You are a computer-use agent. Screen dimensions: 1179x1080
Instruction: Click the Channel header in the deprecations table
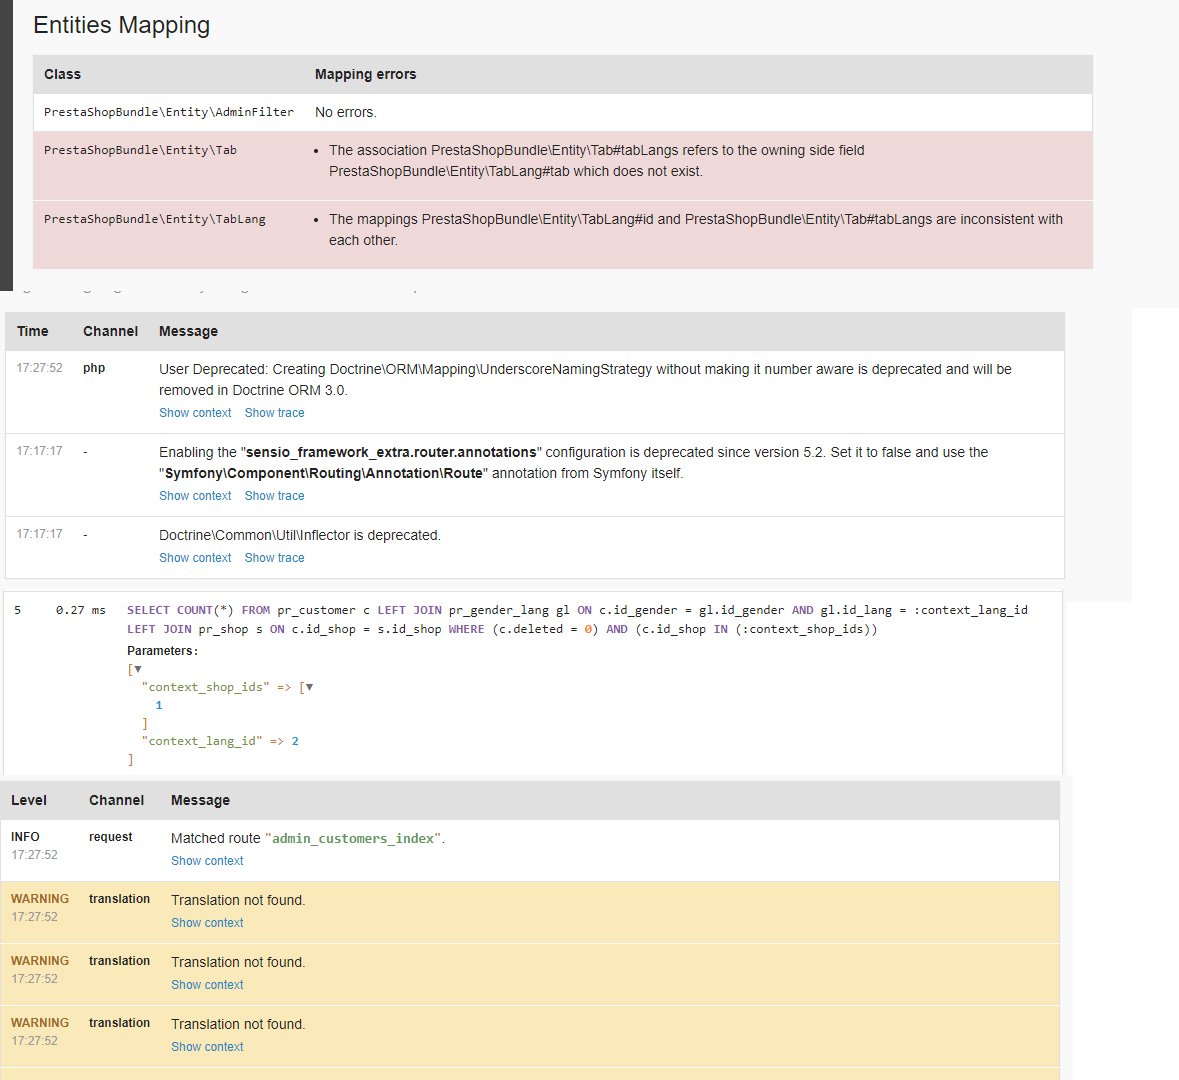(111, 332)
